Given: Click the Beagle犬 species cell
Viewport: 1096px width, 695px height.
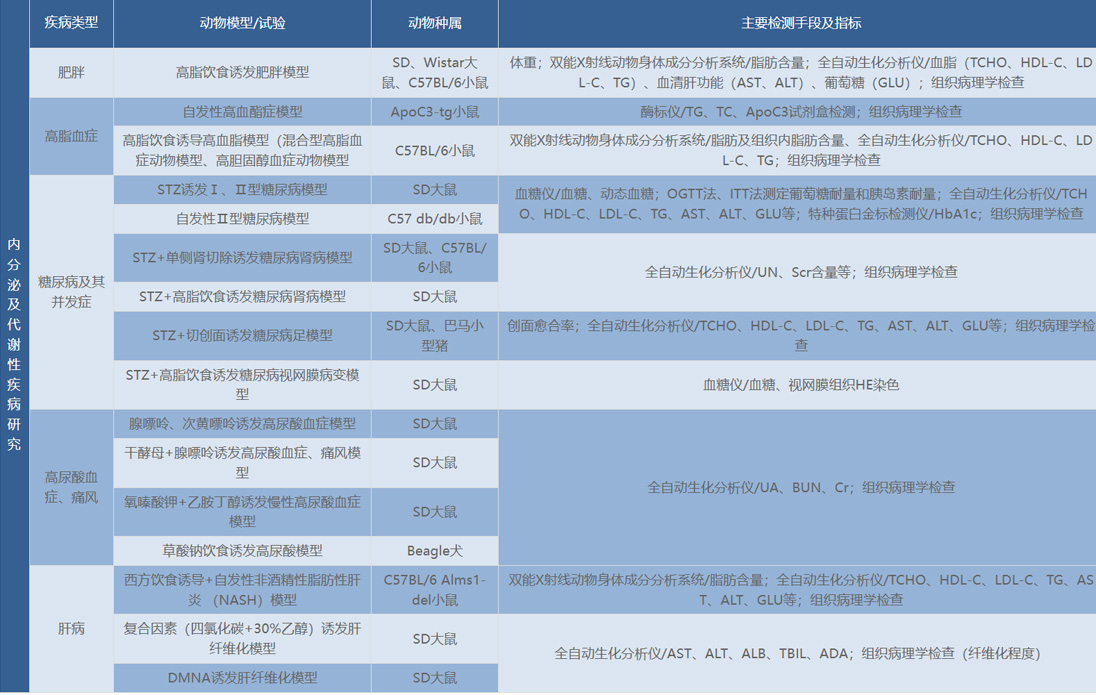Looking at the screenshot, I should tap(435, 550).
